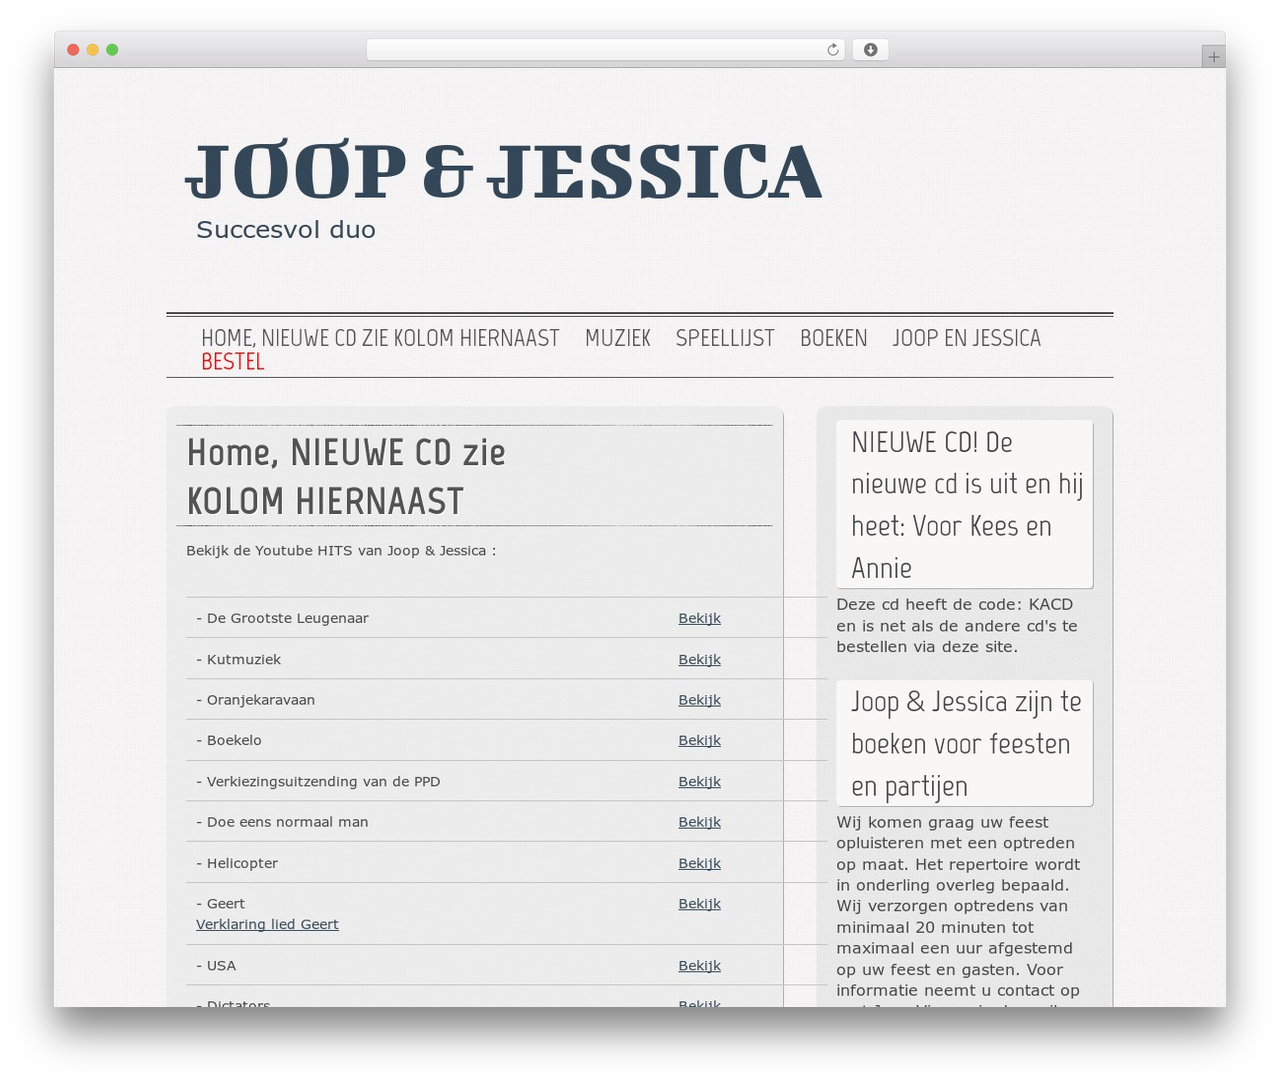The image size is (1280, 1084).
Task: Click the 'Joop & Jessica zijn te boeken' heading
Action: (x=965, y=743)
